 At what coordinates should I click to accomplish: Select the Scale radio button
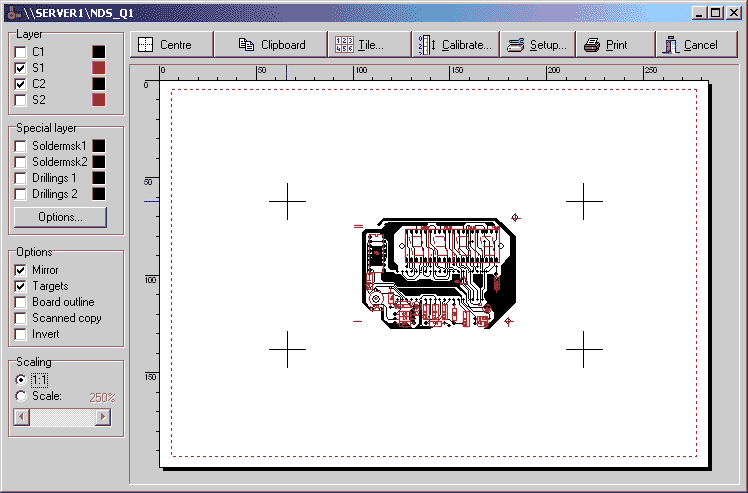click(21, 396)
